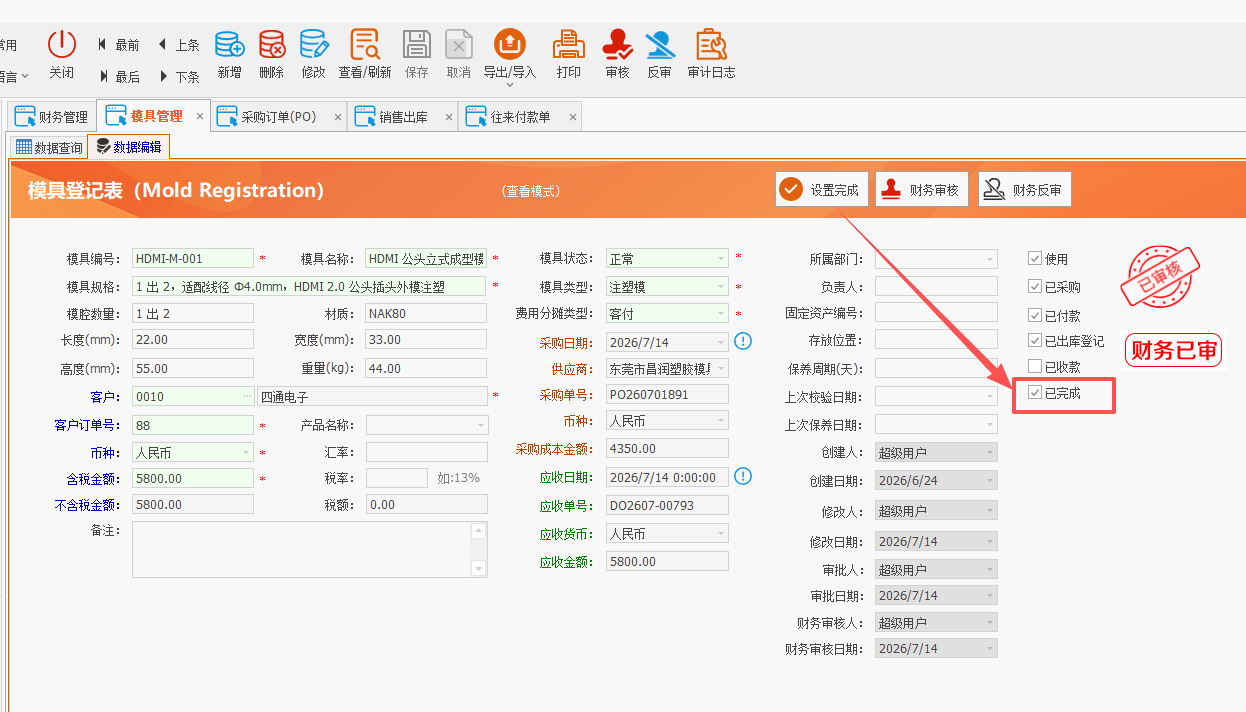The height and width of the screenshot is (712, 1246).
Task: Open the 上次校验日期 dropdown
Action: pos(990,397)
